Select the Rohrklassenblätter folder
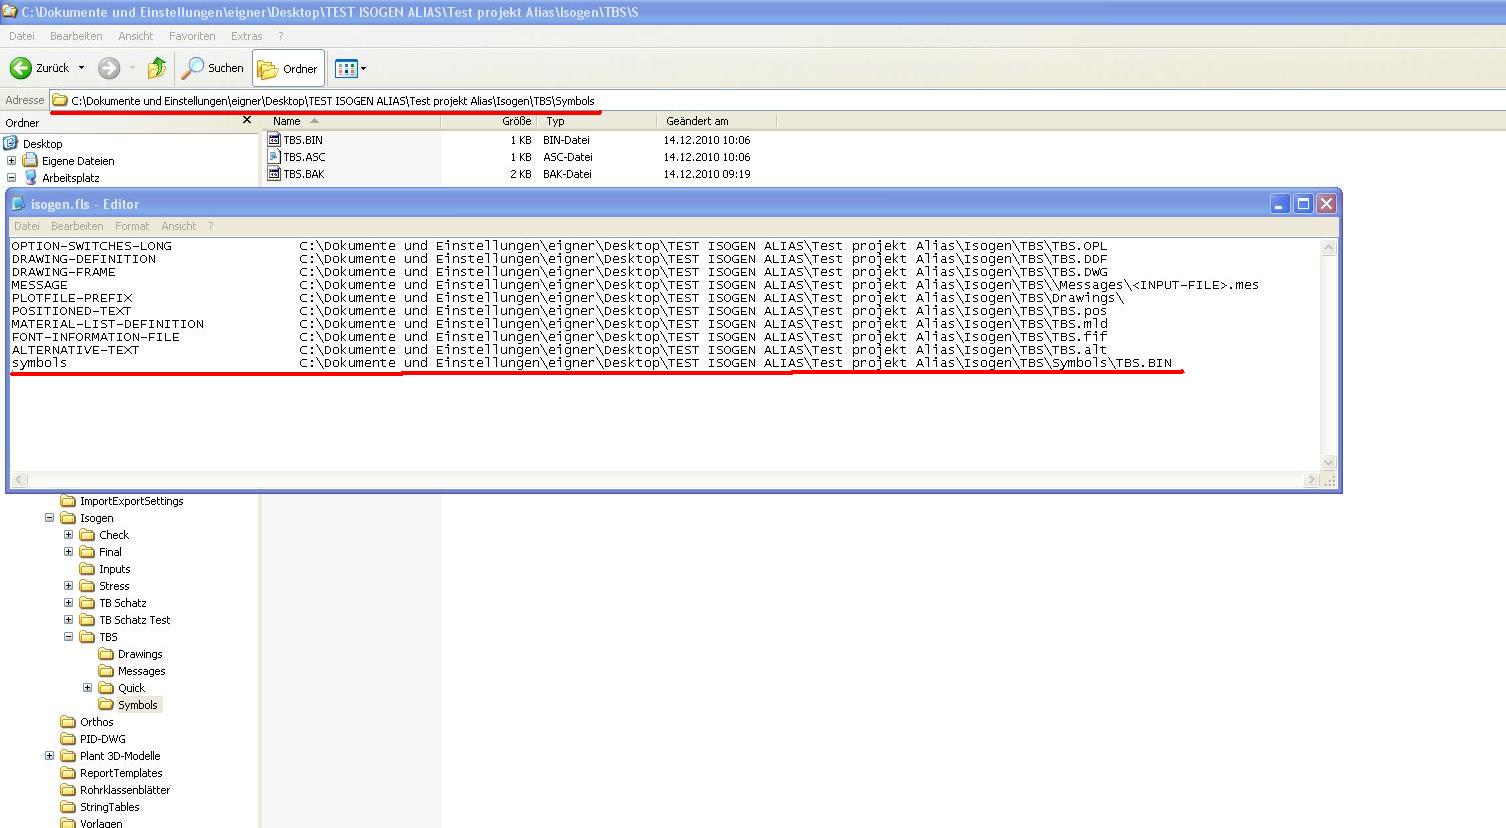This screenshot has width=1506, height=828. [125, 790]
